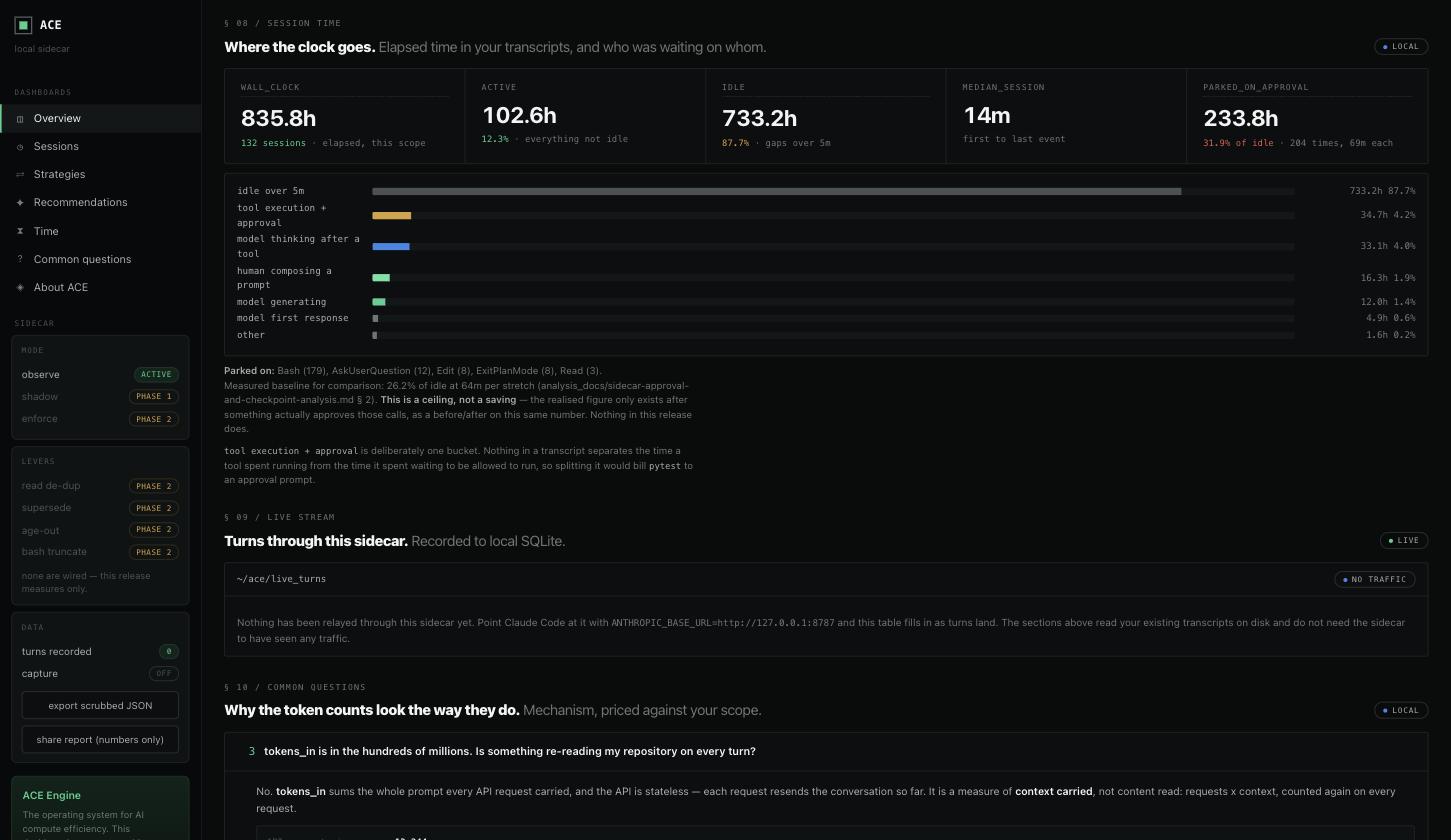
Task: Click the PHASE 1 badge beside shadow
Action: [x=154, y=396]
